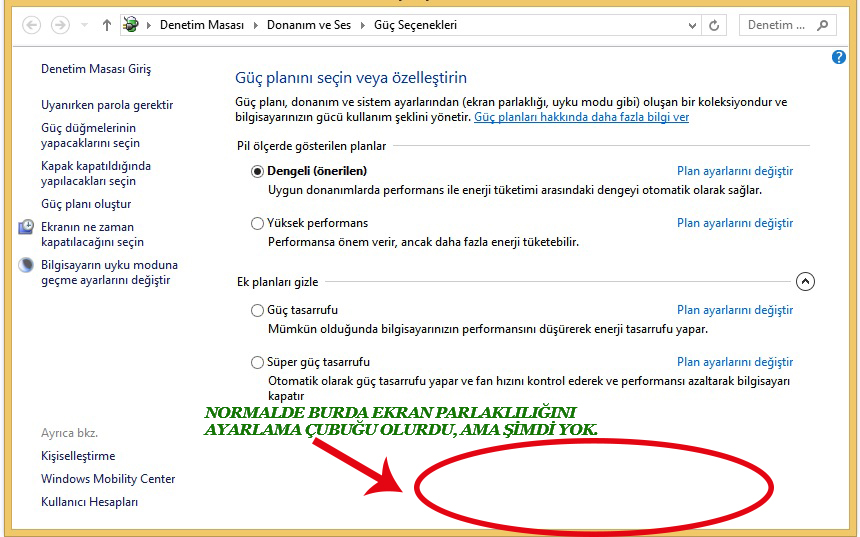Click the search magnifier icon

click(x=822, y=25)
